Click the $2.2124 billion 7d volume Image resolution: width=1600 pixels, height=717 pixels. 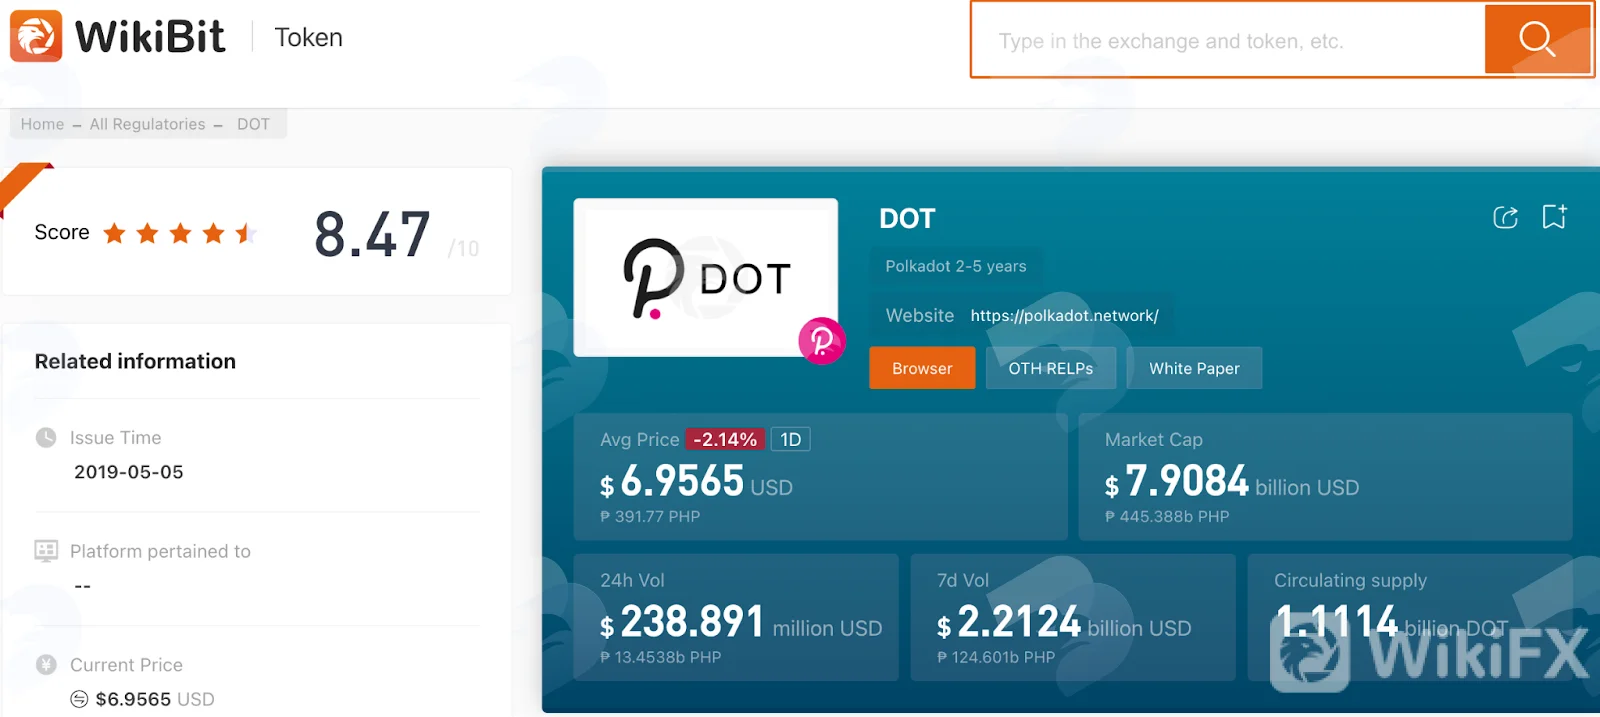[x=1064, y=623]
